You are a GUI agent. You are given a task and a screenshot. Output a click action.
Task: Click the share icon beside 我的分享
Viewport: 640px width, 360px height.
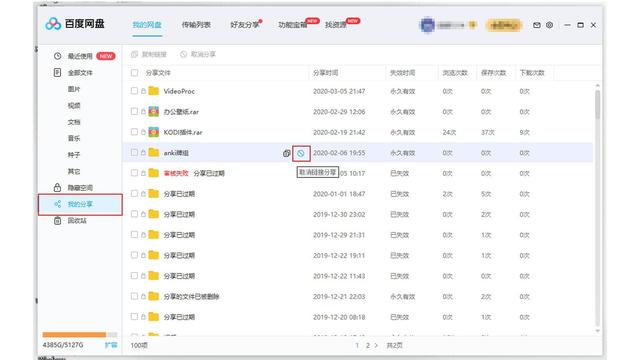click(x=58, y=204)
